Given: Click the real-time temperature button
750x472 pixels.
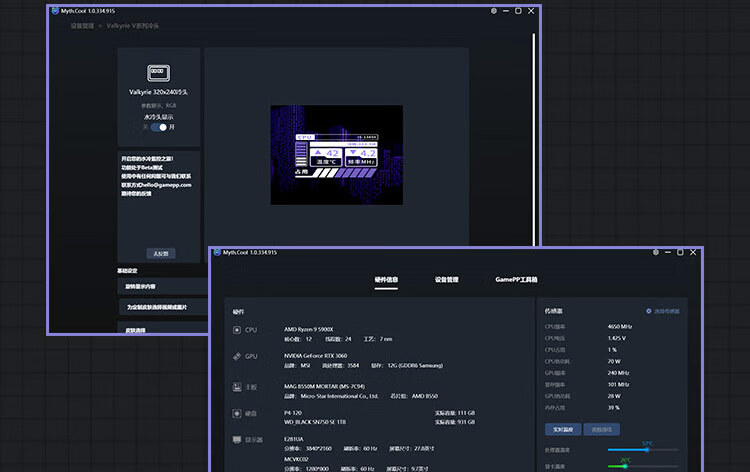Looking at the screenshot, I should pyautogui.click(x=563, y=429).
